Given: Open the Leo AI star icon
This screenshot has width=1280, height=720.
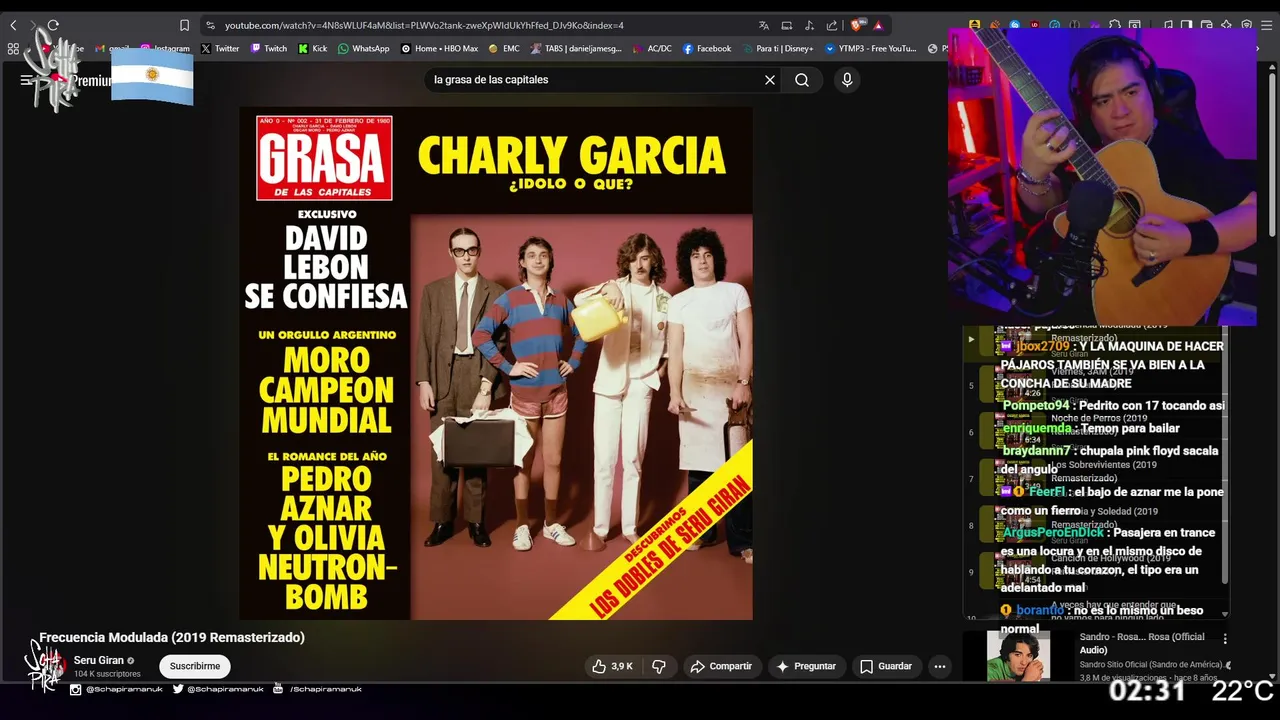Looking at the screenshot, I should tap(1226, 25).
